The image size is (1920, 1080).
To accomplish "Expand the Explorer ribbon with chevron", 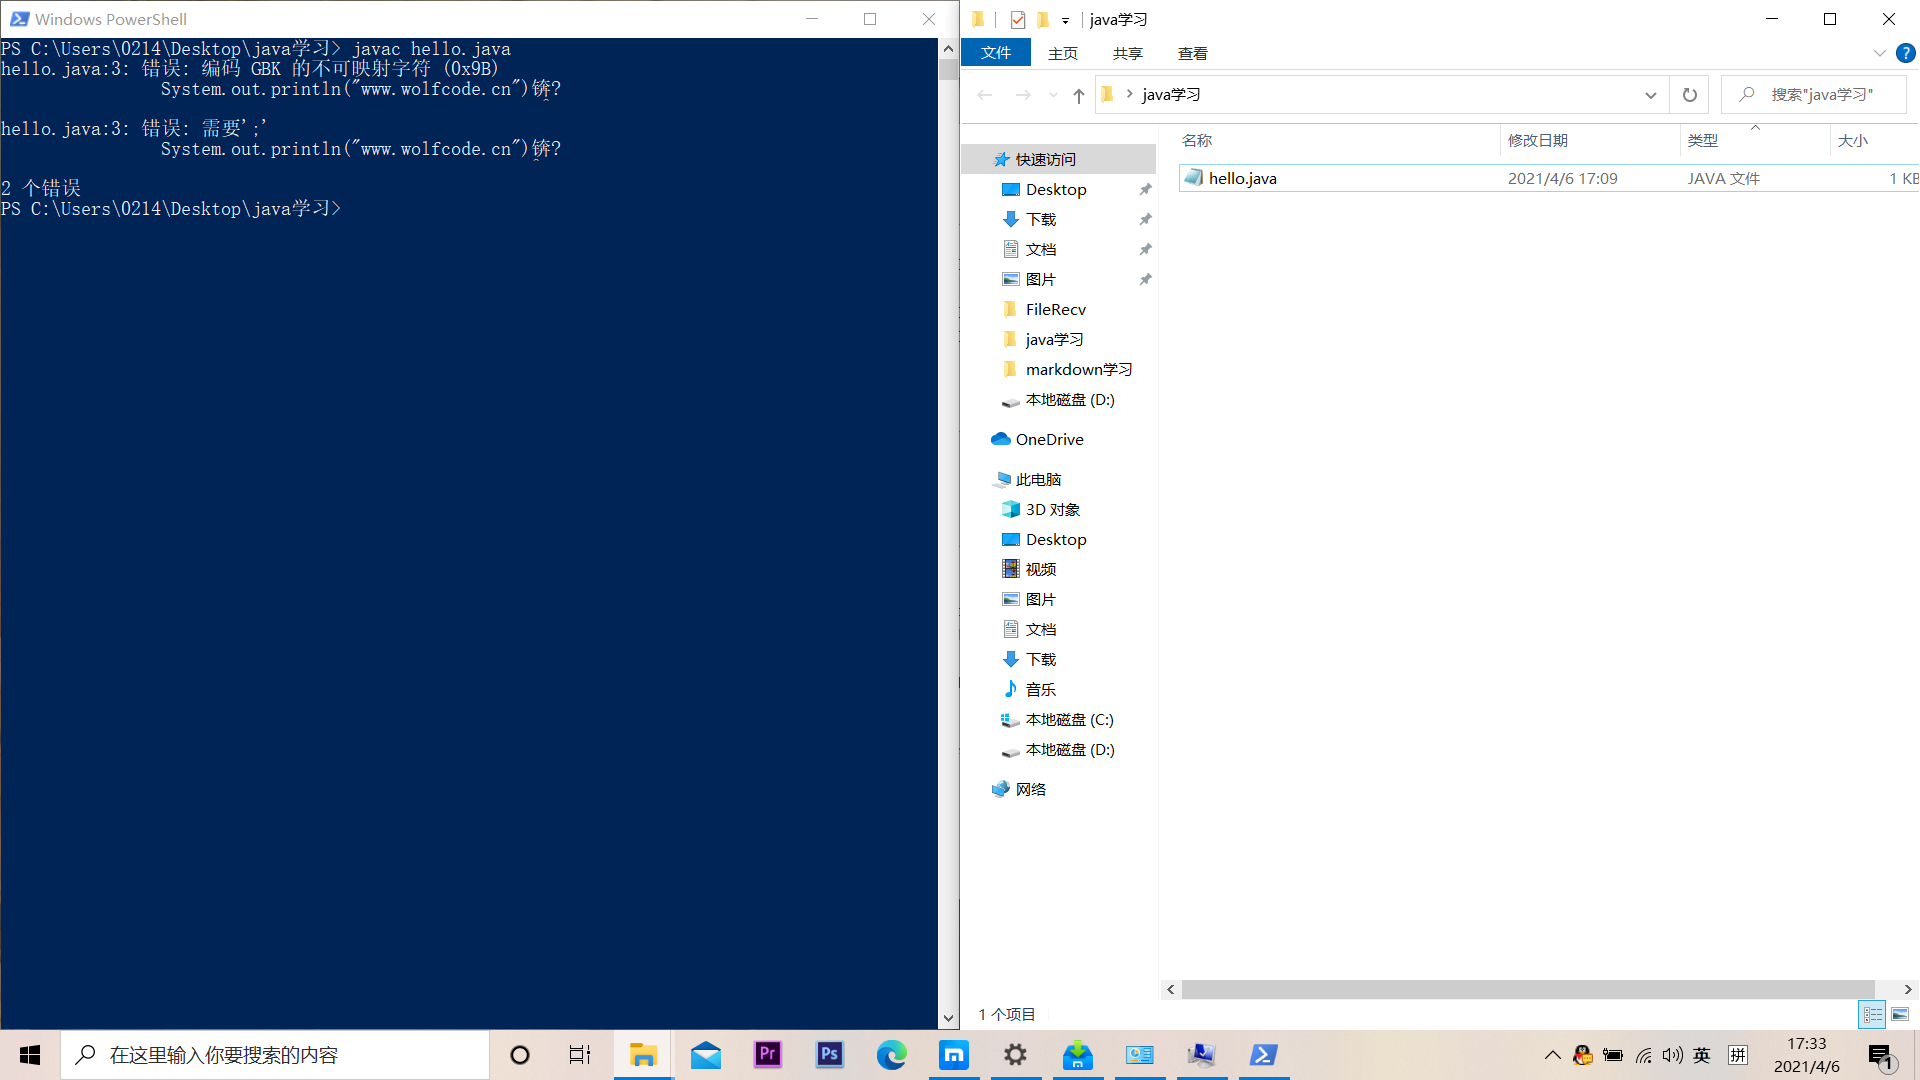I will coord(1879,53).
